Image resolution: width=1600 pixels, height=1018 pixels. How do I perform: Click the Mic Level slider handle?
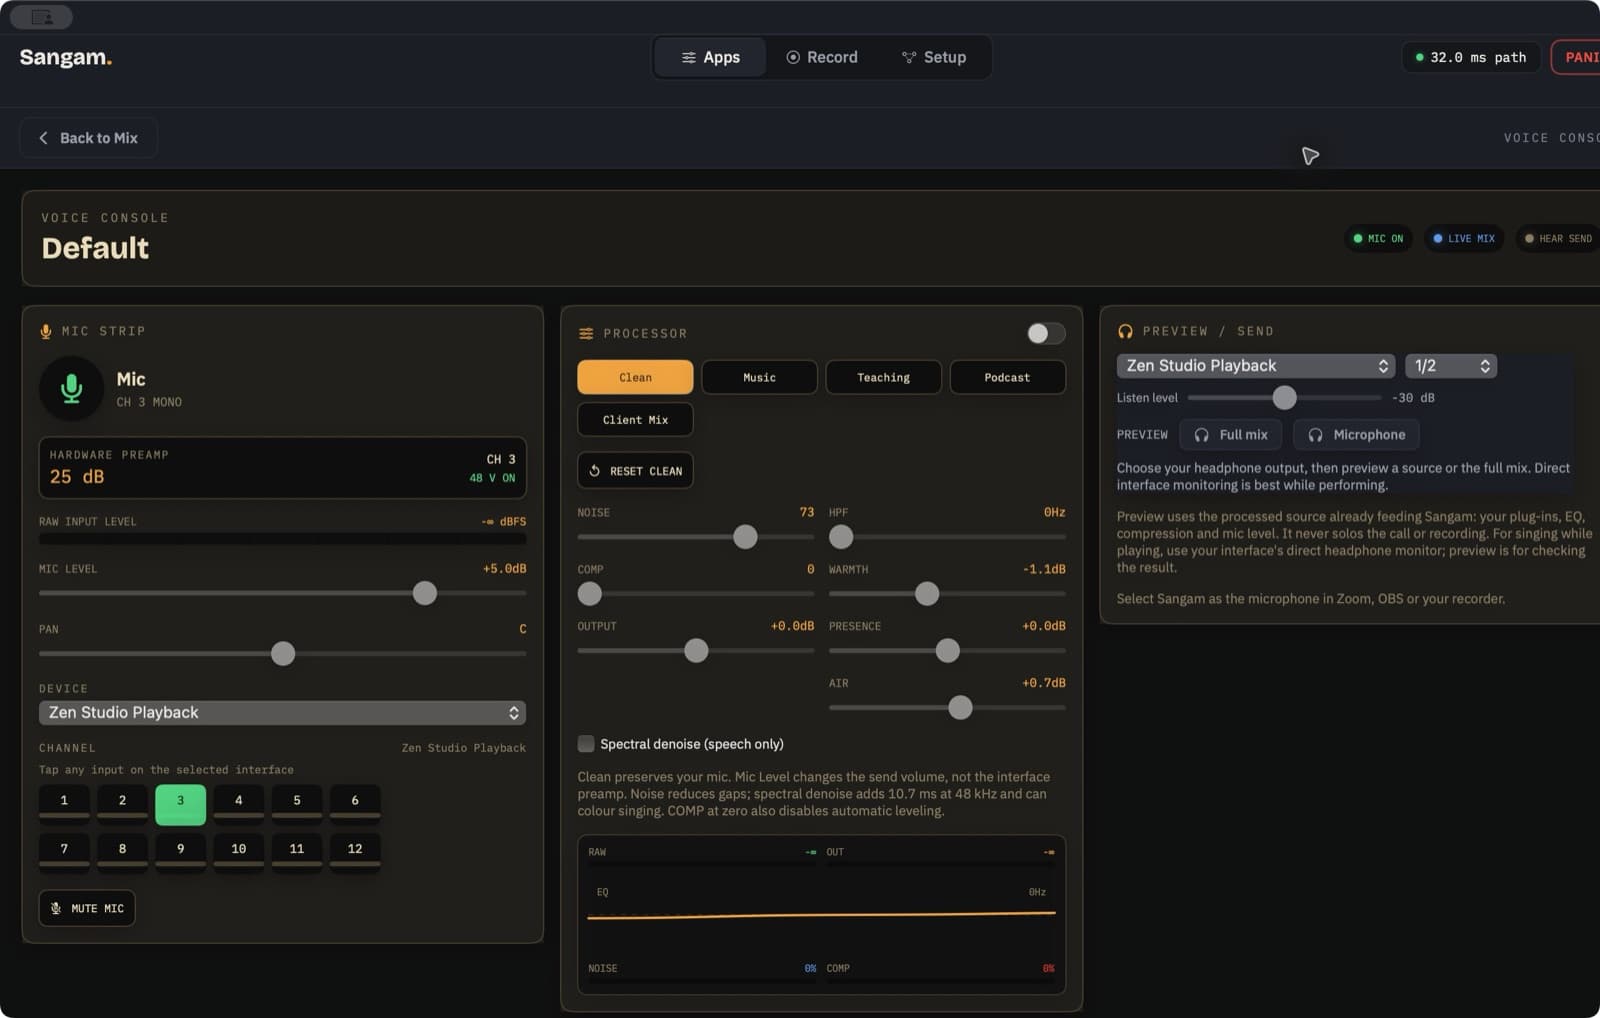tap(425, 593)
